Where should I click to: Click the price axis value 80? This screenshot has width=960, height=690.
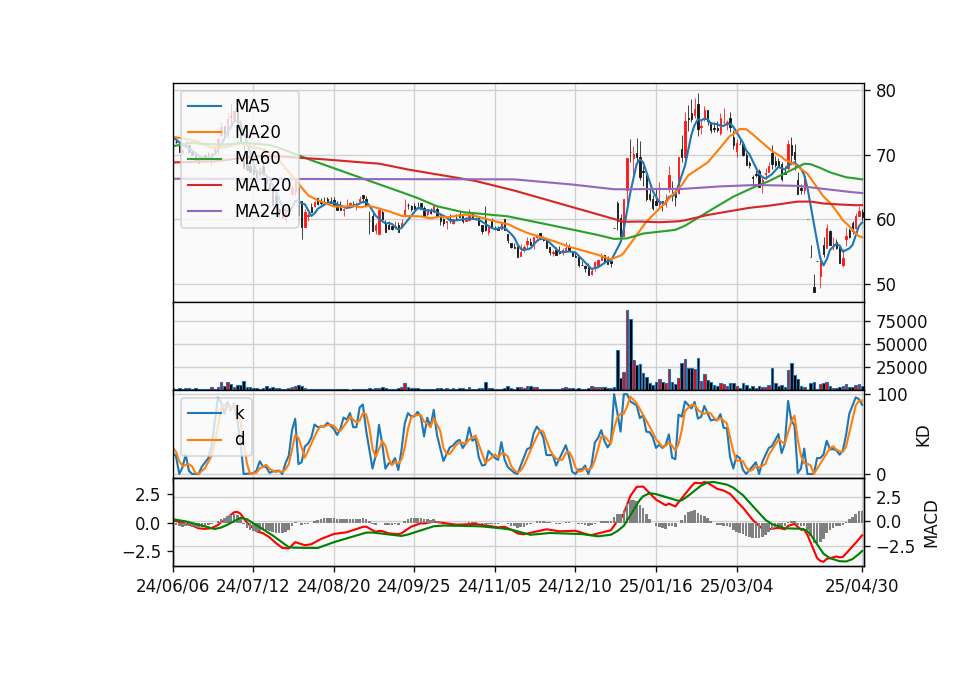886,91
